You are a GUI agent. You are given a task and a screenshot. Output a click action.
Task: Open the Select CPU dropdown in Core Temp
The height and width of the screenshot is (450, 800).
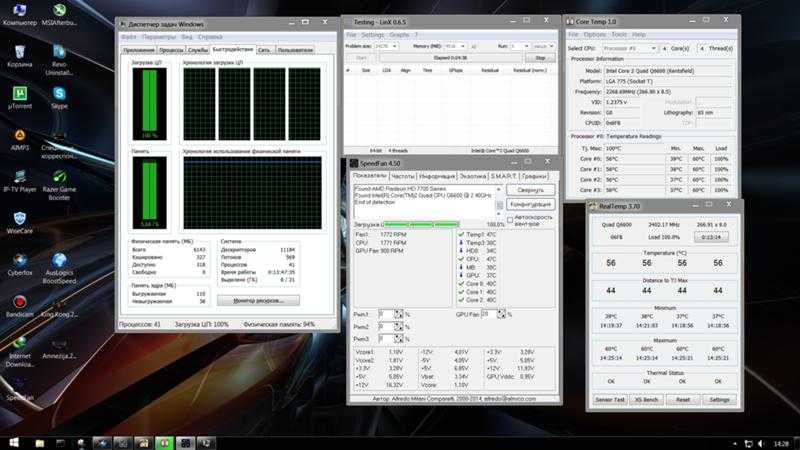click(x=630, y=48)
